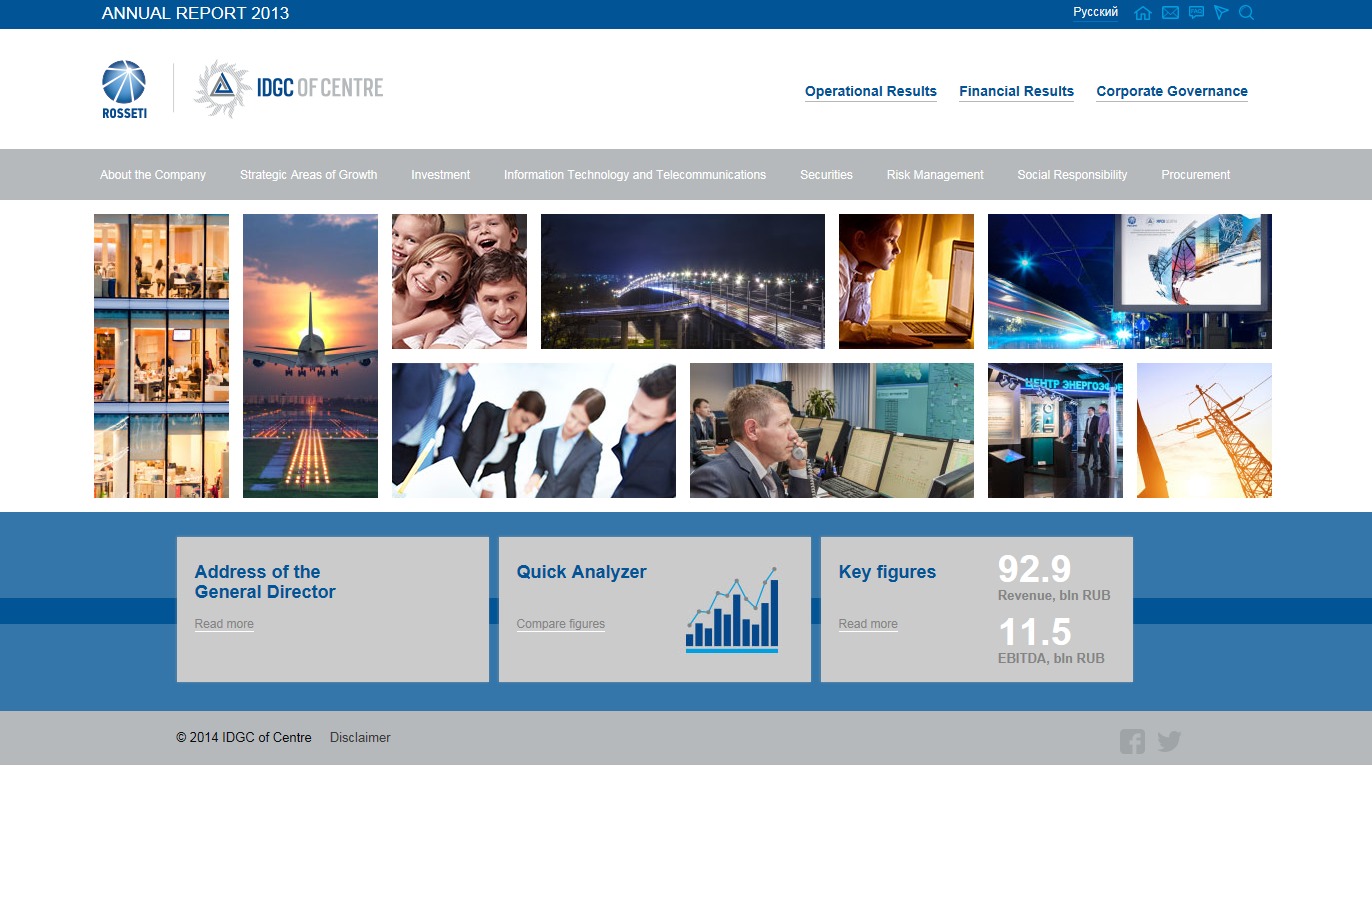Navigate to Risk Management
Viewport: 1372px width, 924px height.
point(934,175)
